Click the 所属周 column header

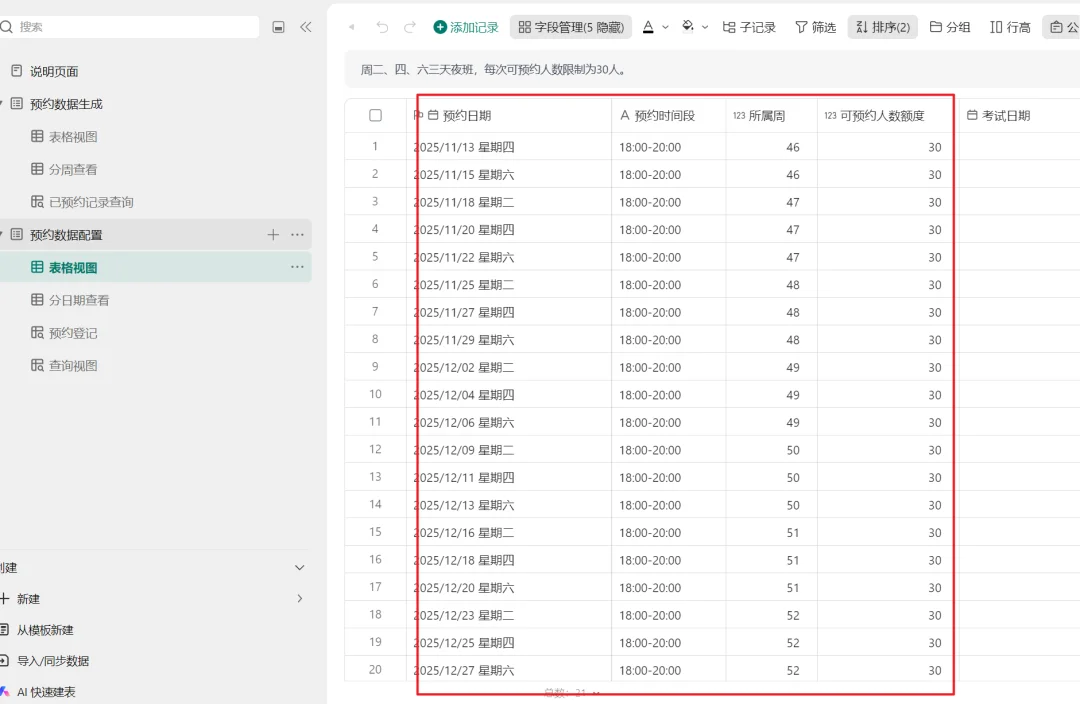[771, 115]
